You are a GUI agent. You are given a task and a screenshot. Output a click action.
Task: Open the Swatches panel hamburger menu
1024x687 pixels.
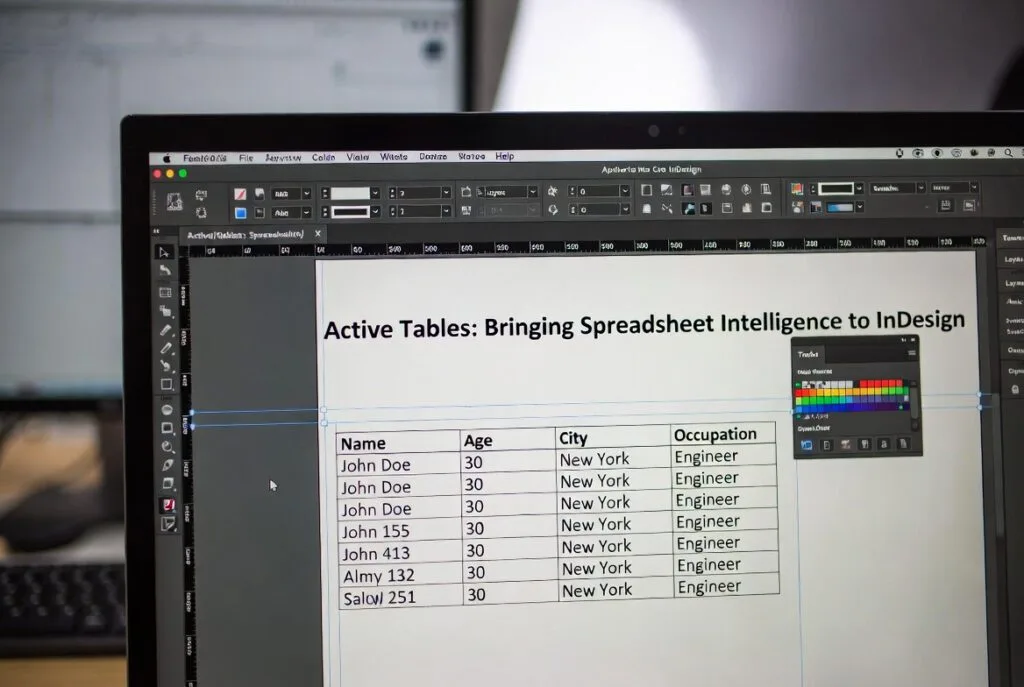[x=912, y=353]
